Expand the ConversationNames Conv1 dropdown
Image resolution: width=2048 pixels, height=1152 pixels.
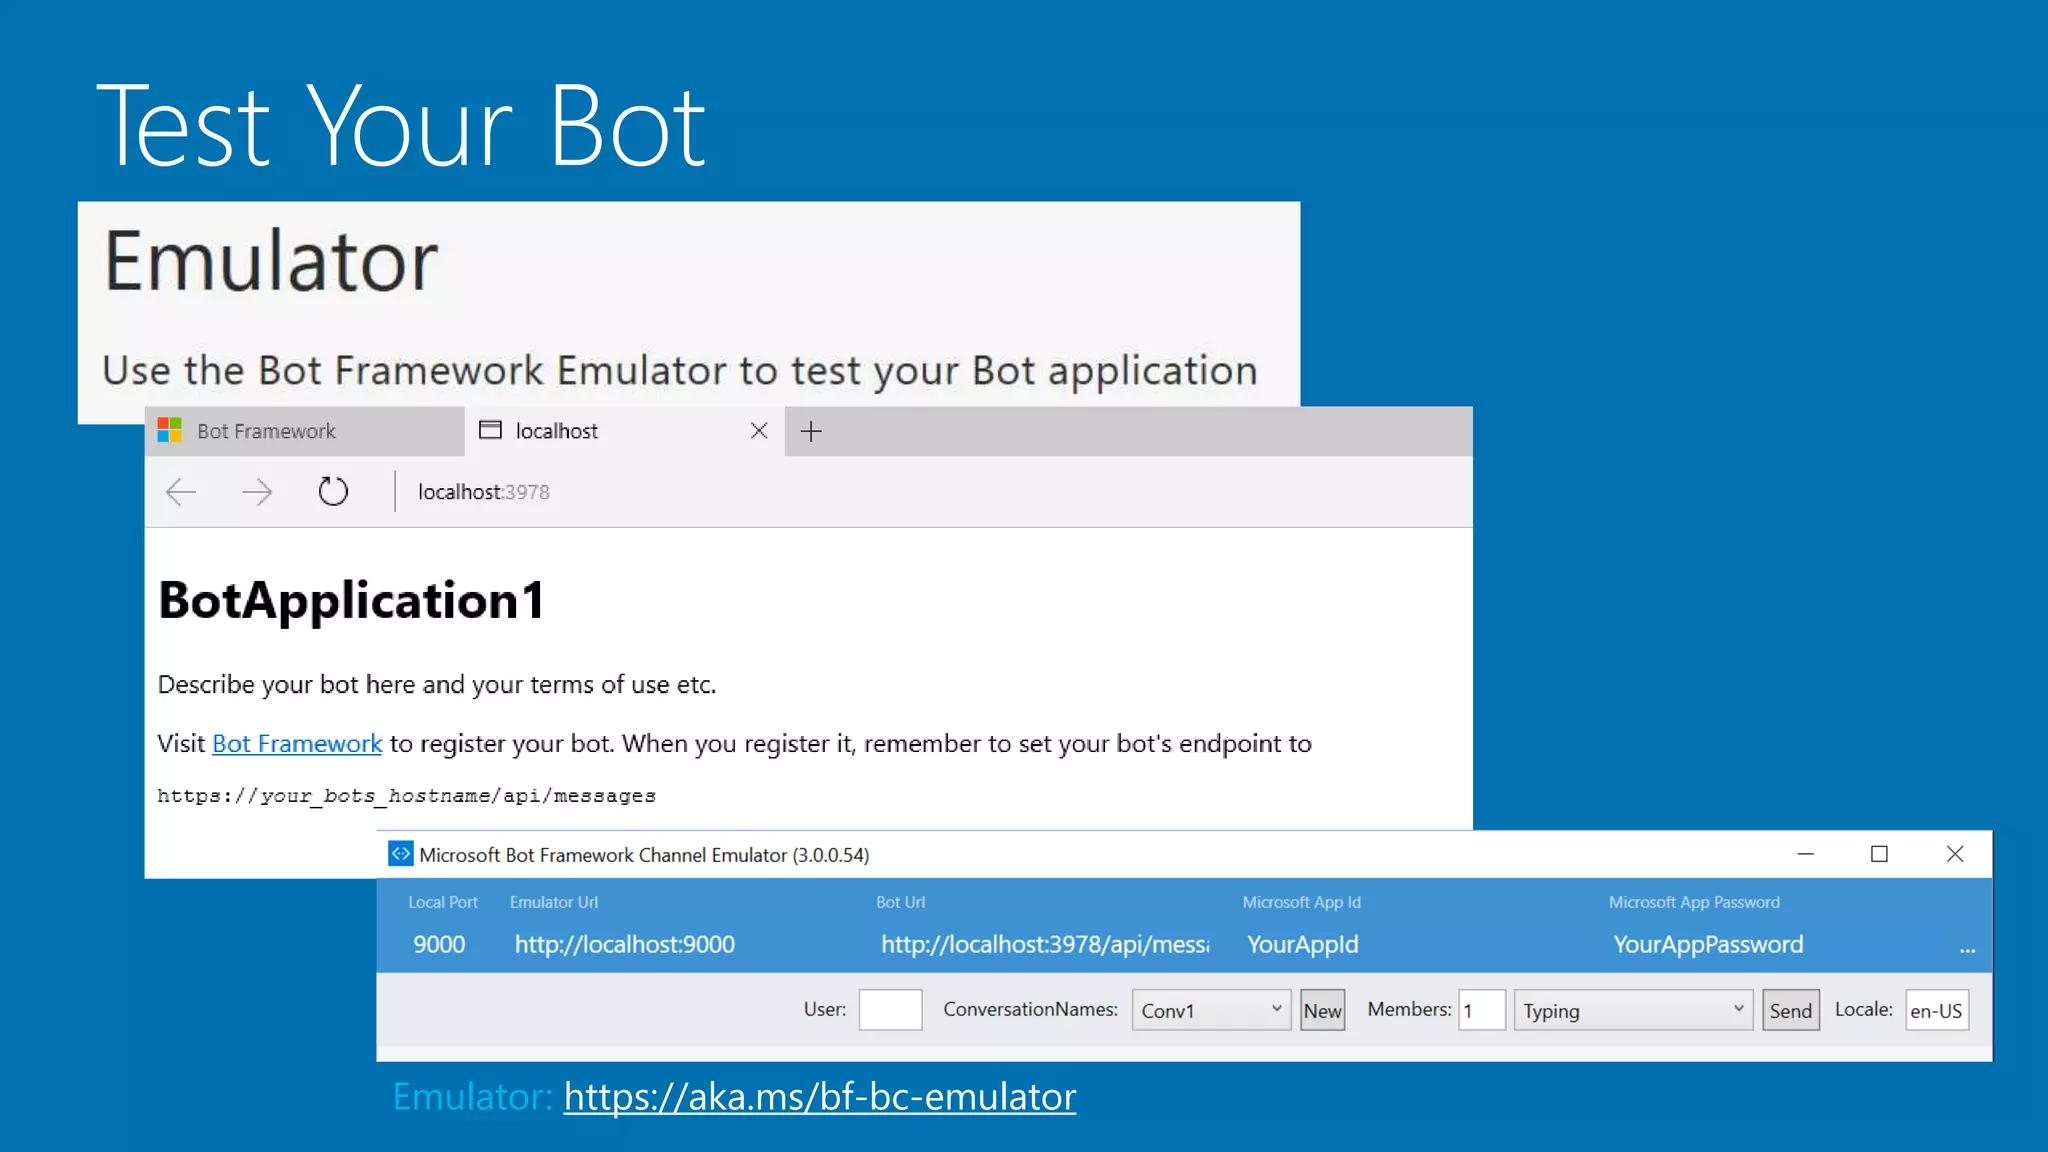1211,1010
